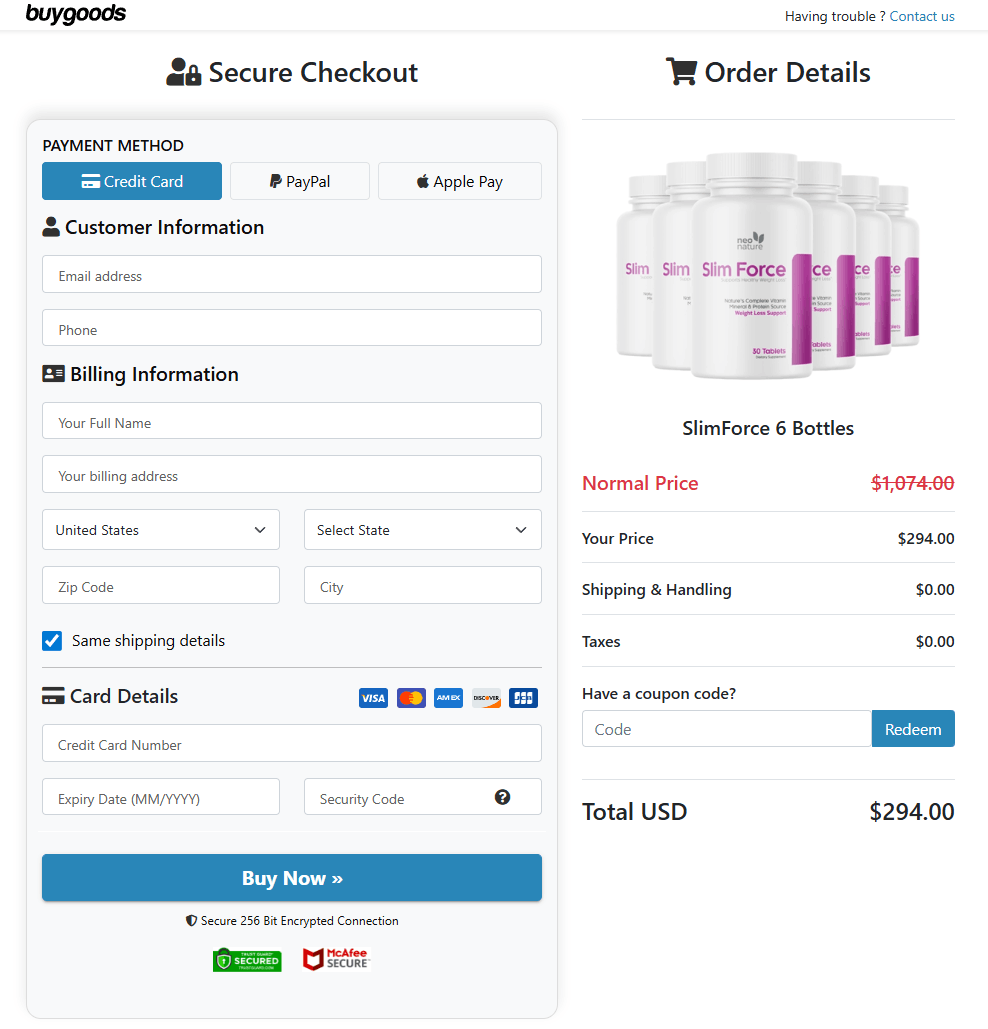
Task: Click the shopping cart icon near Order Details
Action: (682, 71)
